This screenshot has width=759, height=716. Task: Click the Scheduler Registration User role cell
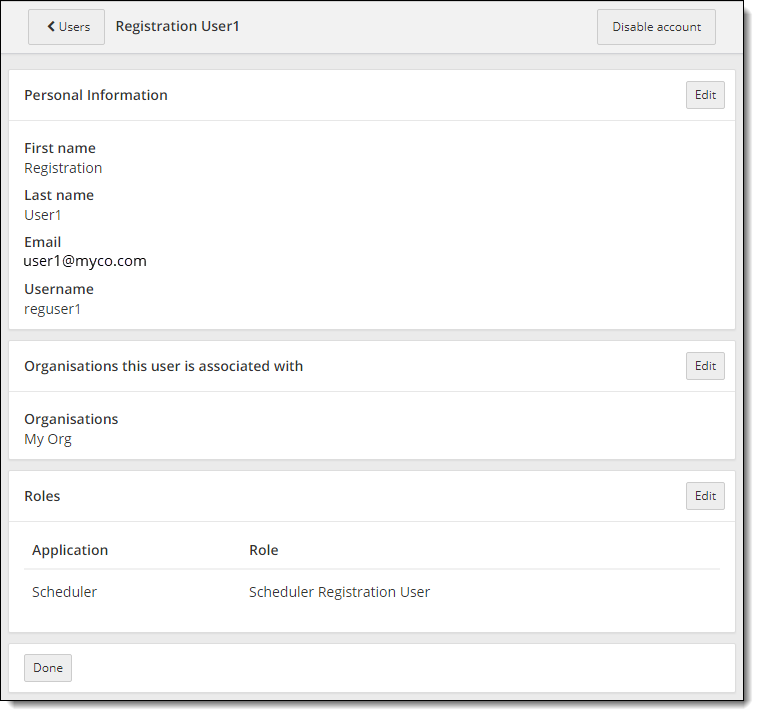click(339, 592)
